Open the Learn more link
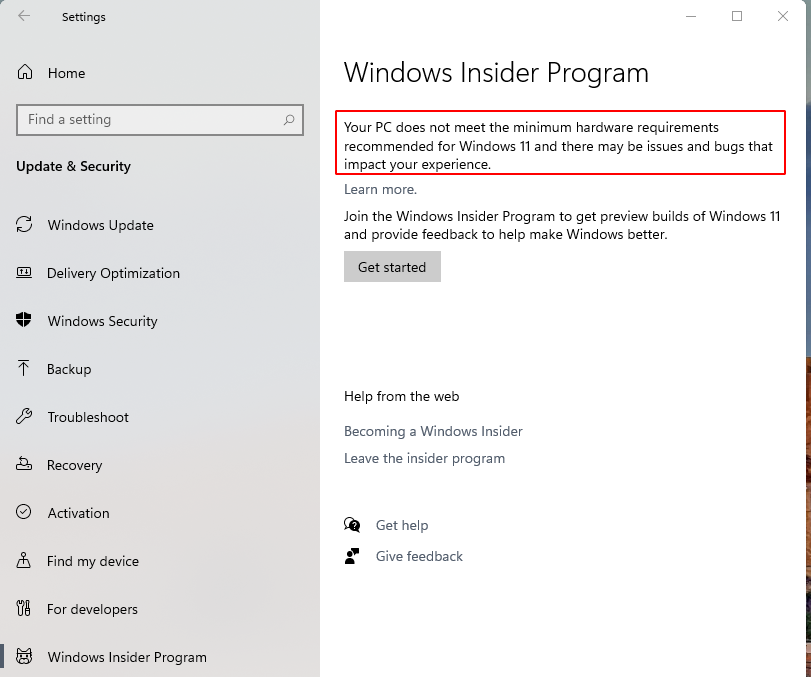 coord(380,189)
